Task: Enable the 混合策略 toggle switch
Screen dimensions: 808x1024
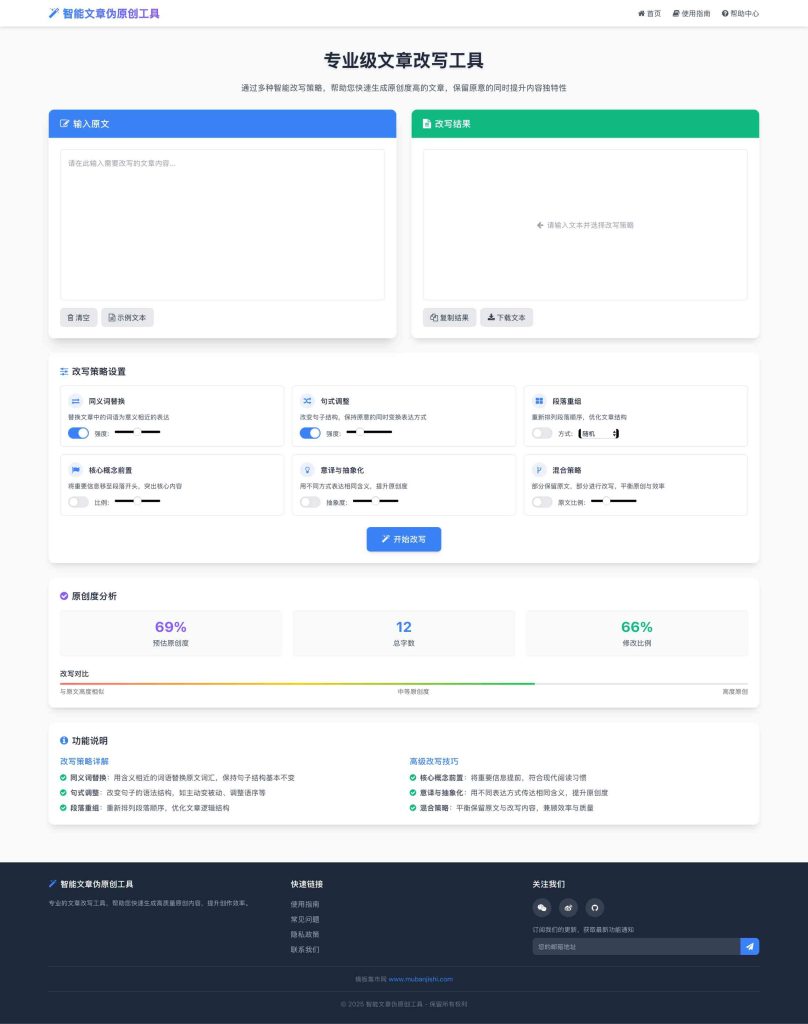Action: pos(542,502)
